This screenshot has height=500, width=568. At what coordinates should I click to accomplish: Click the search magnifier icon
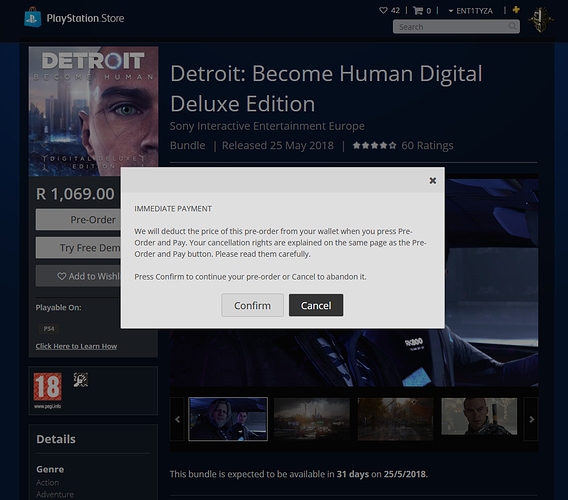tap(512, 26)
